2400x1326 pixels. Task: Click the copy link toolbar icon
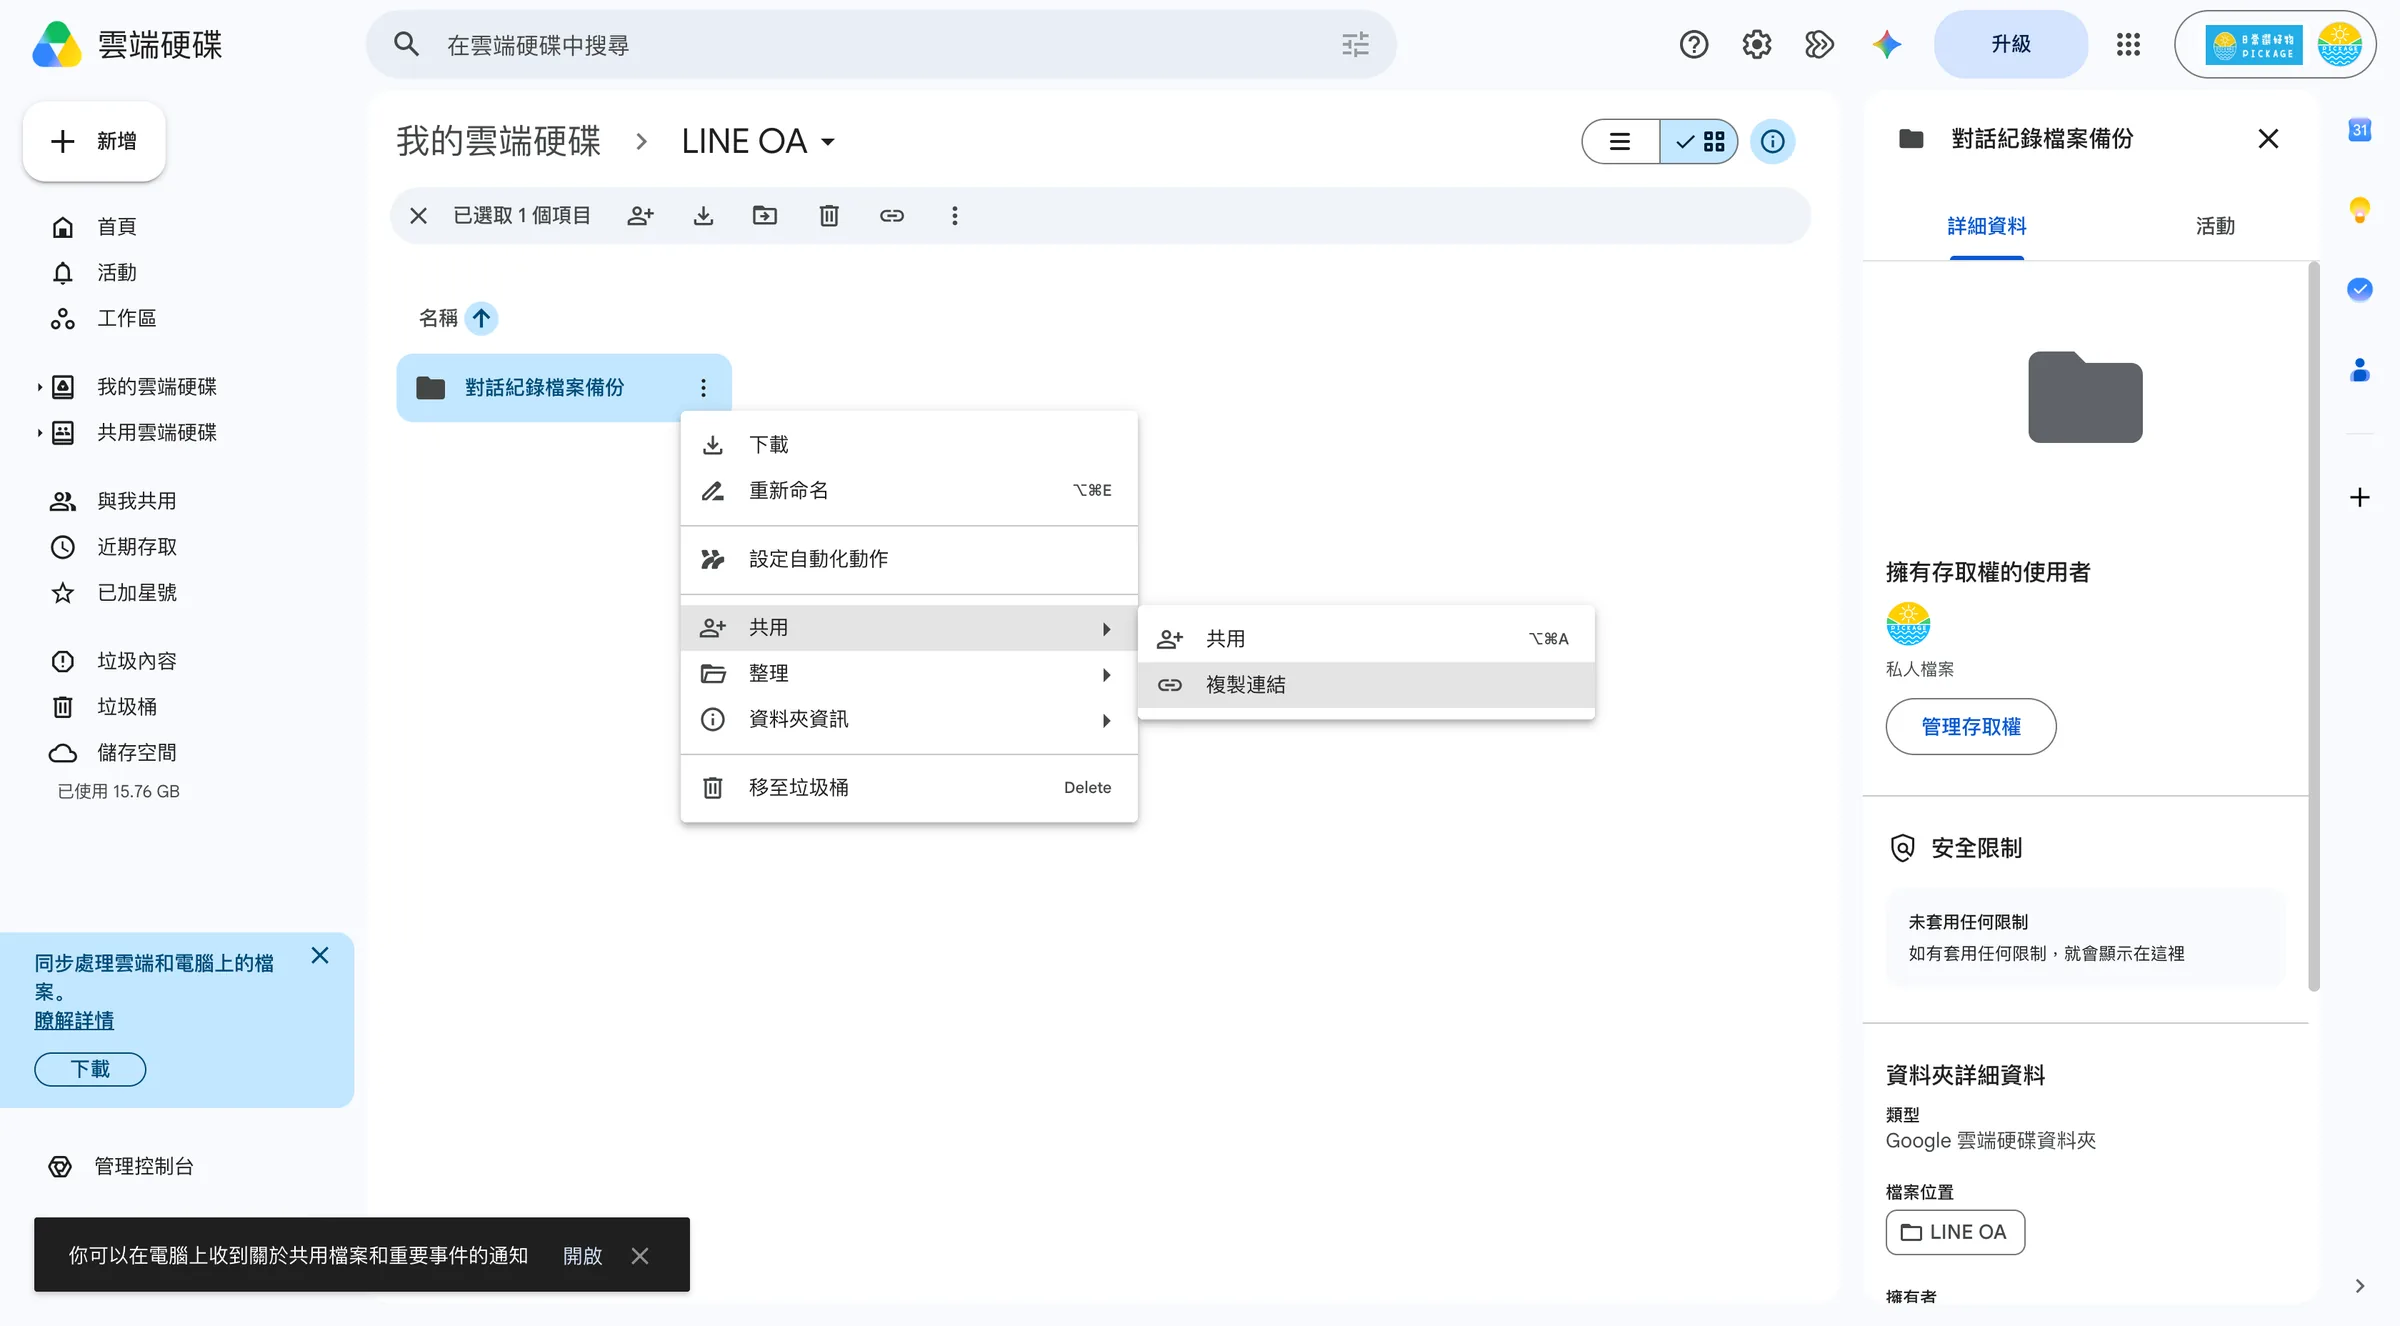892,215
